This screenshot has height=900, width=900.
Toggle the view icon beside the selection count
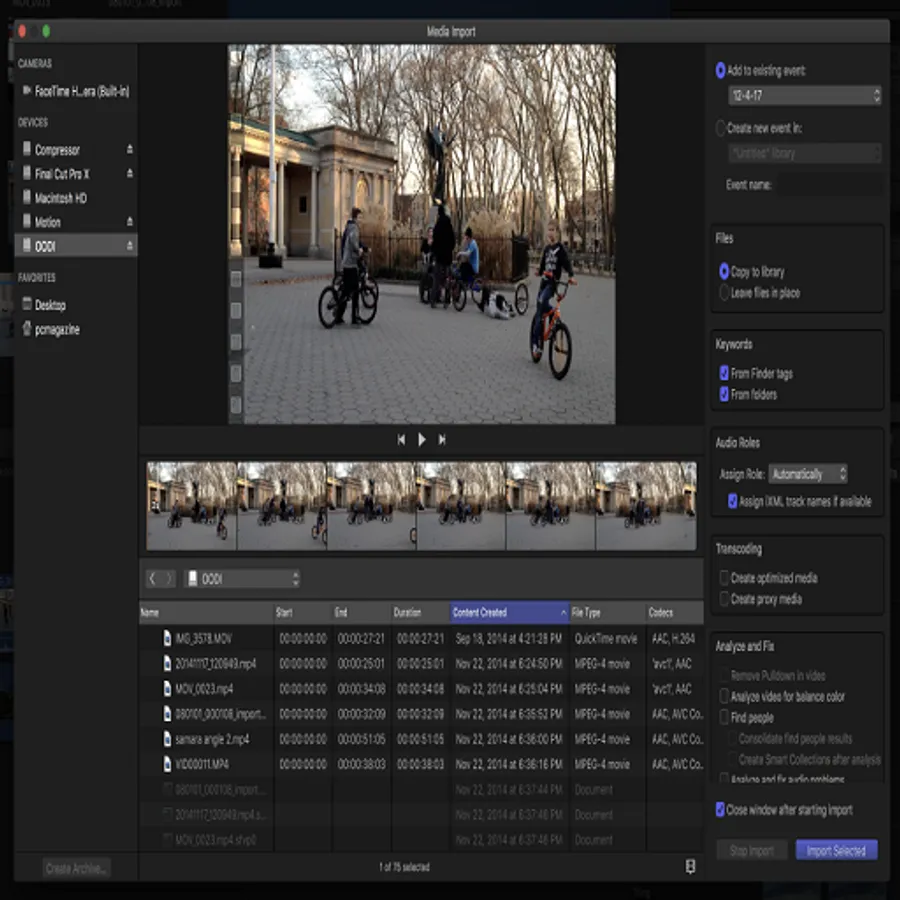pos(690,867)
